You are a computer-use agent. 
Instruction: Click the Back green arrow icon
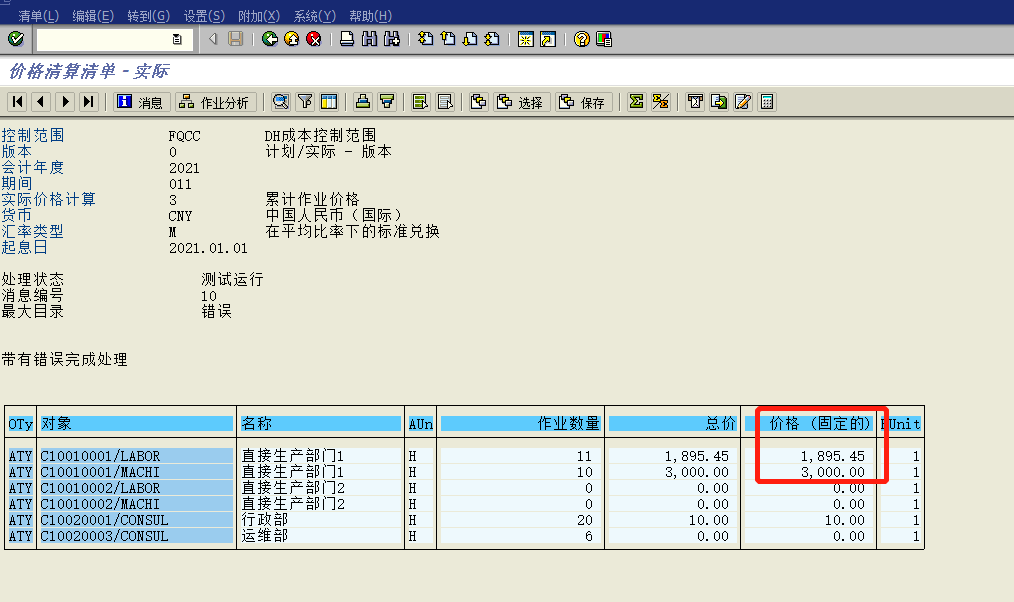(x=270, y=39)
